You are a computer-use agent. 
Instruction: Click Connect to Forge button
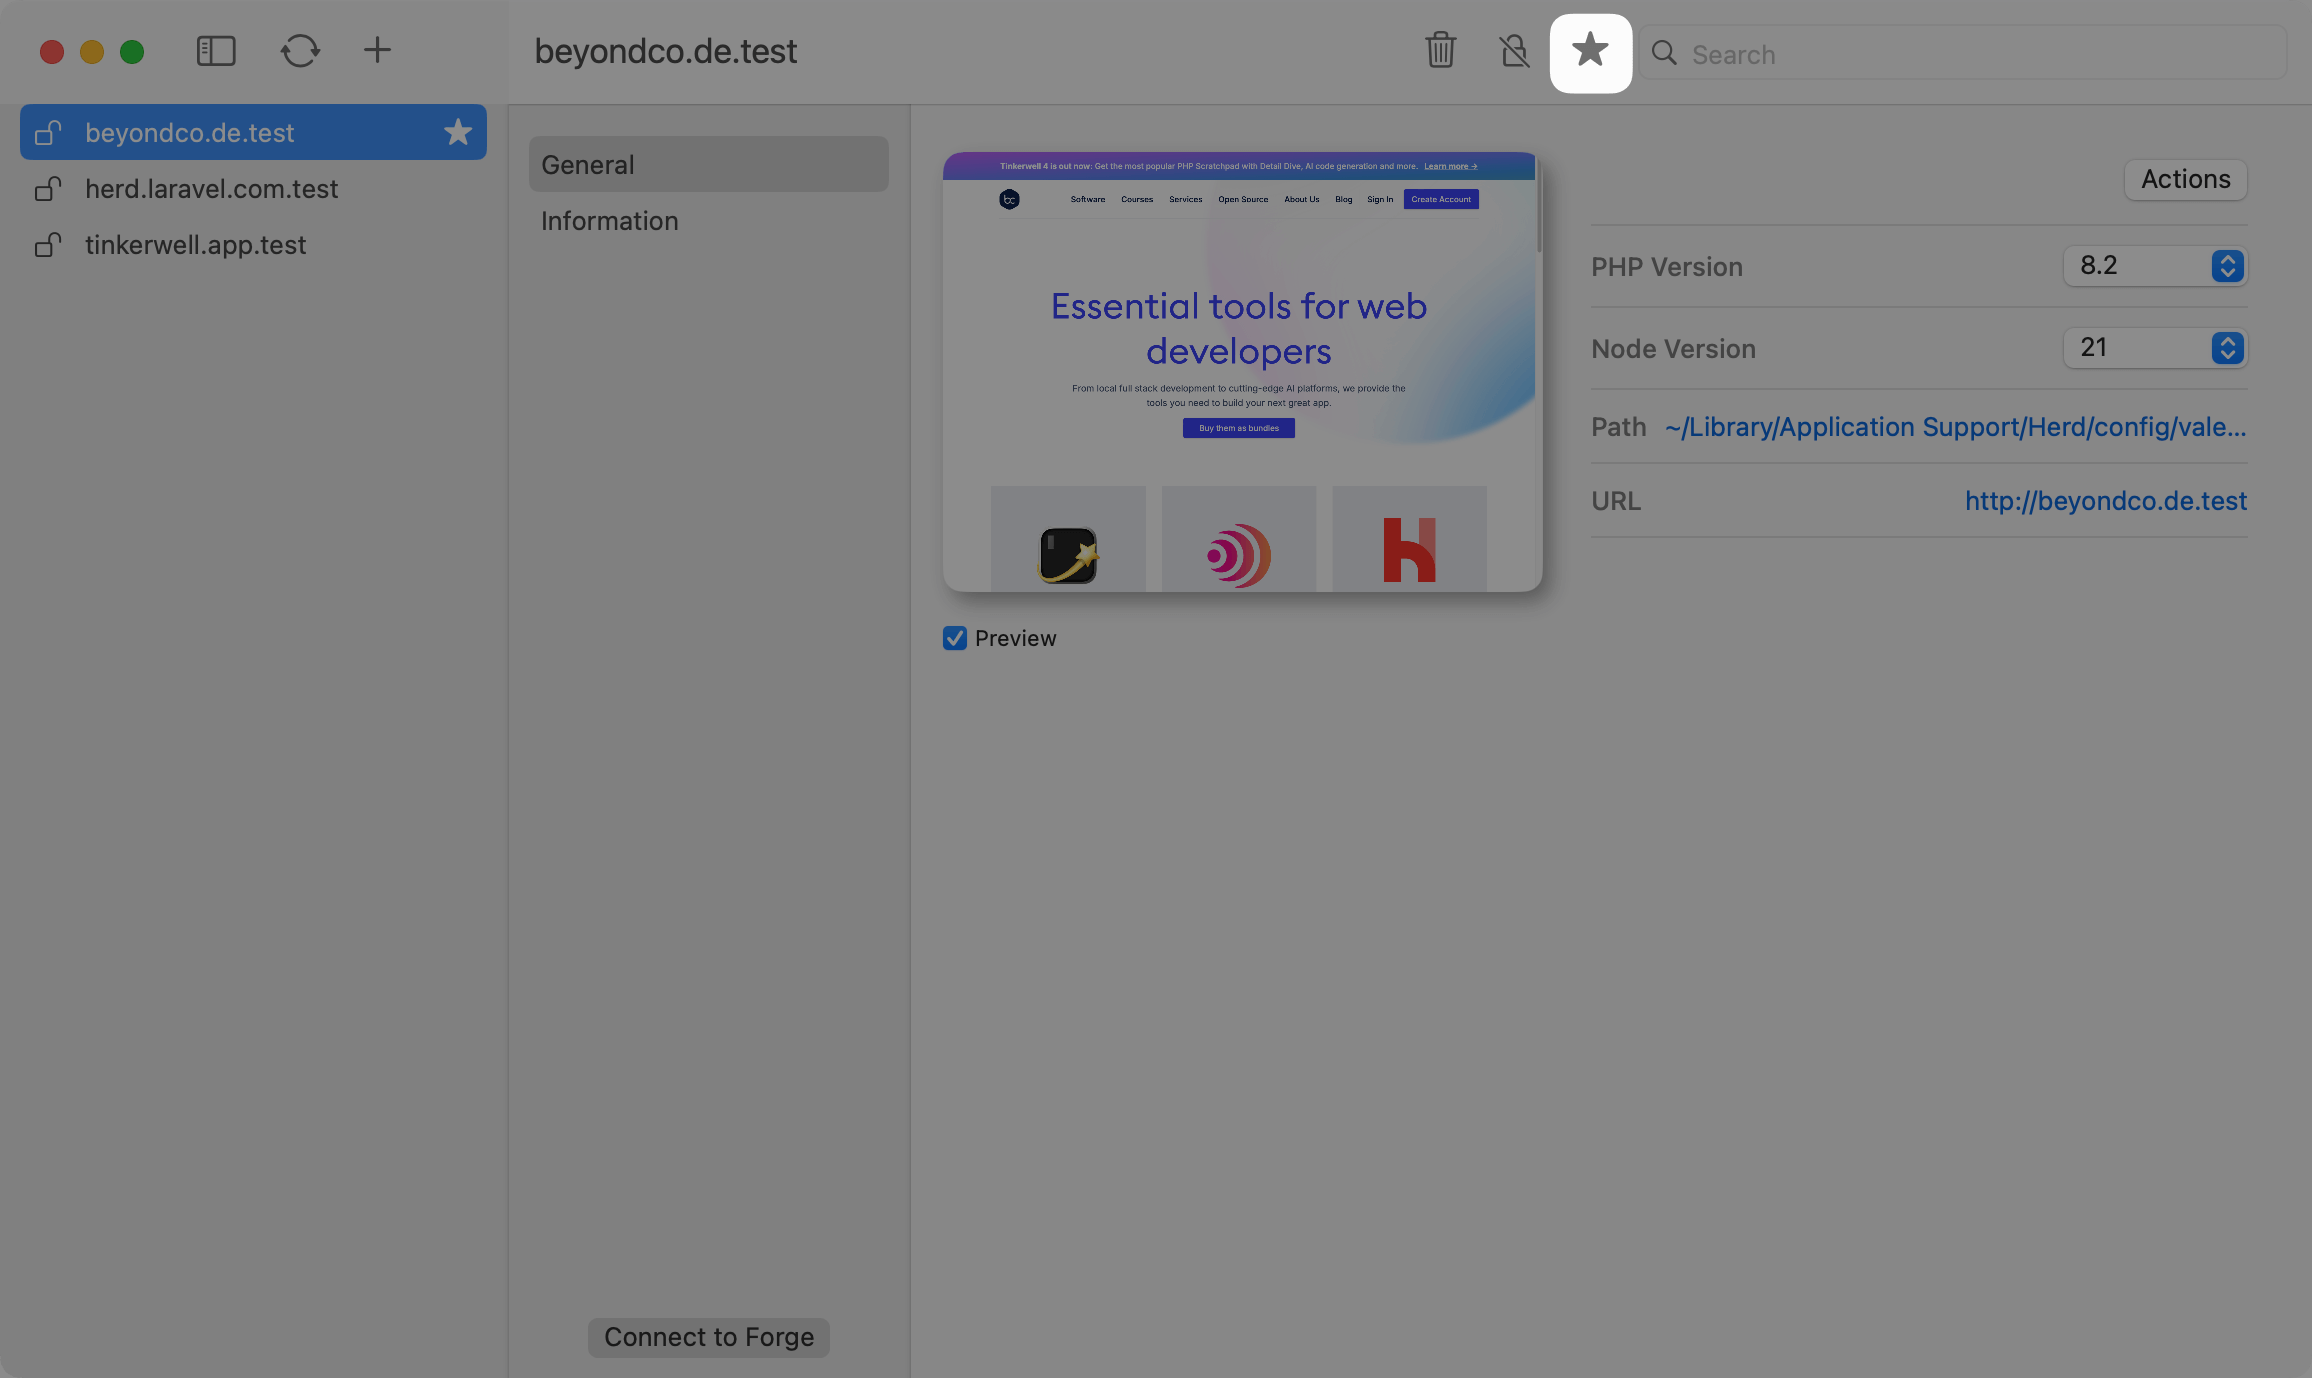pos(708,1337)
